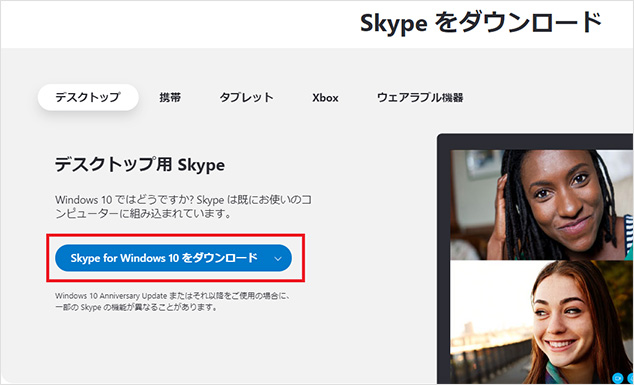This screenshot has width=634, height=385.
Task: Open the ウェアラブル機器 tab
Action: coord(420,97)
